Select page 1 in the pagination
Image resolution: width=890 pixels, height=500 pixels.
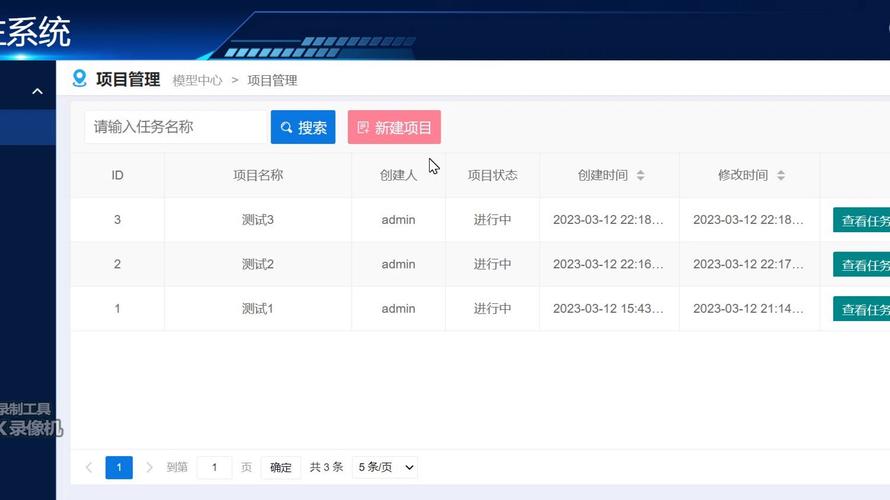tap(119, 468)
